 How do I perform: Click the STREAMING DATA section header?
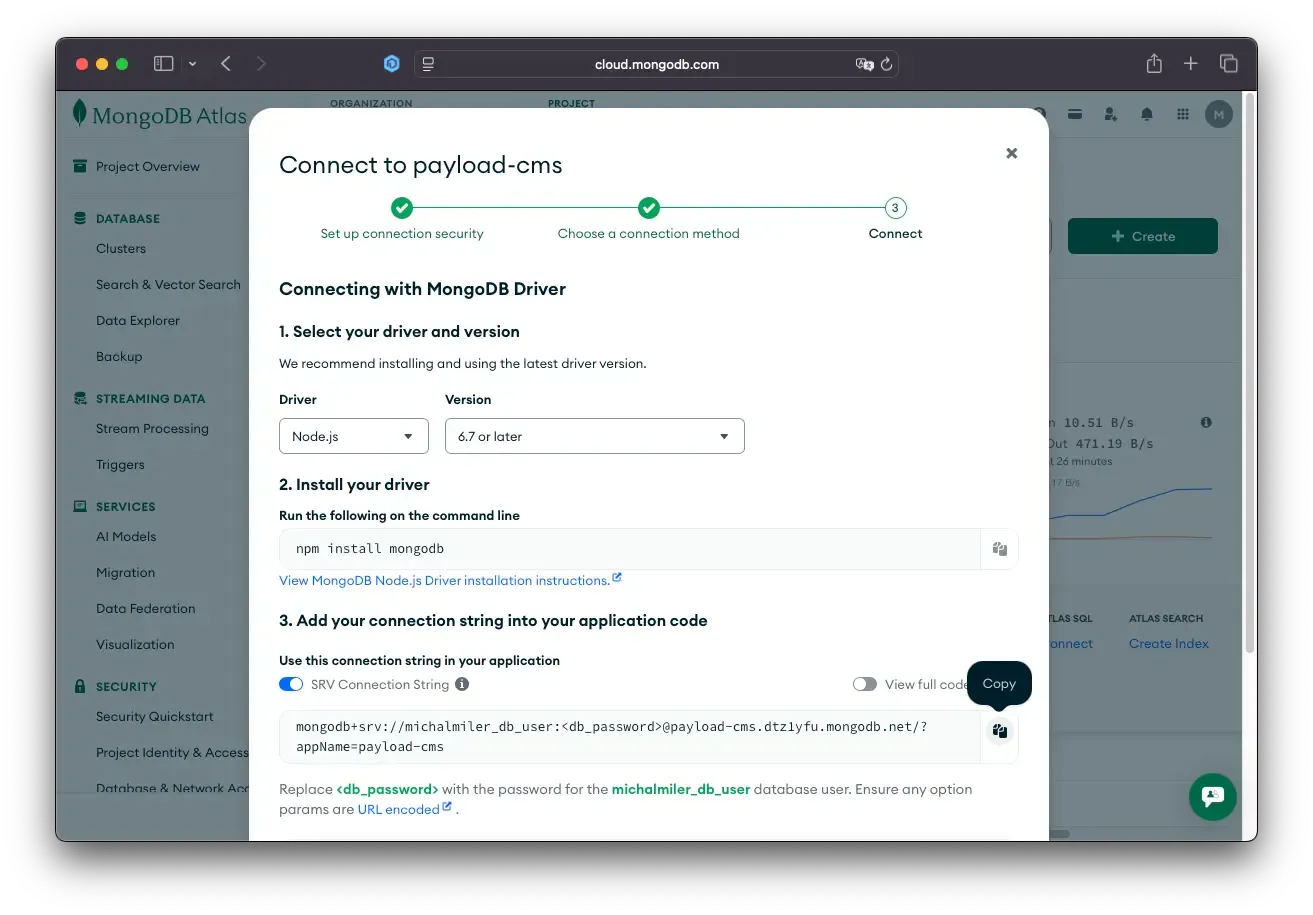coord(150,398)
